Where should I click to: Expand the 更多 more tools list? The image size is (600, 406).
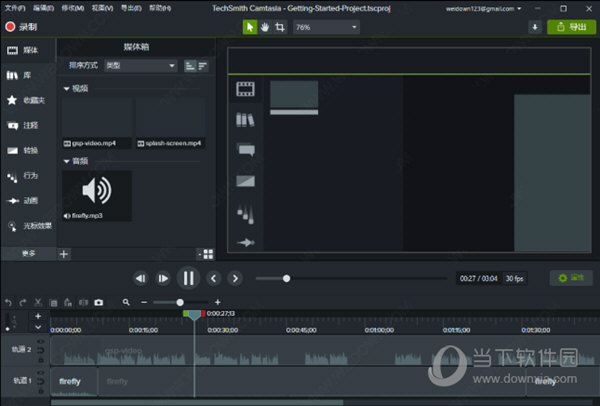coord(28,253)
